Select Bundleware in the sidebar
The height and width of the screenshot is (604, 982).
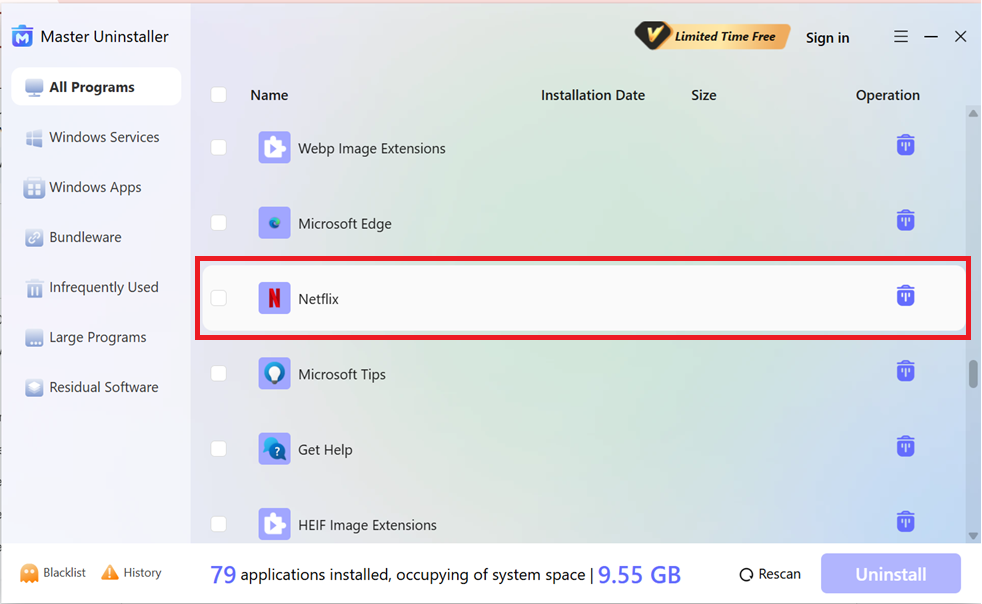[x=85, y=237]
